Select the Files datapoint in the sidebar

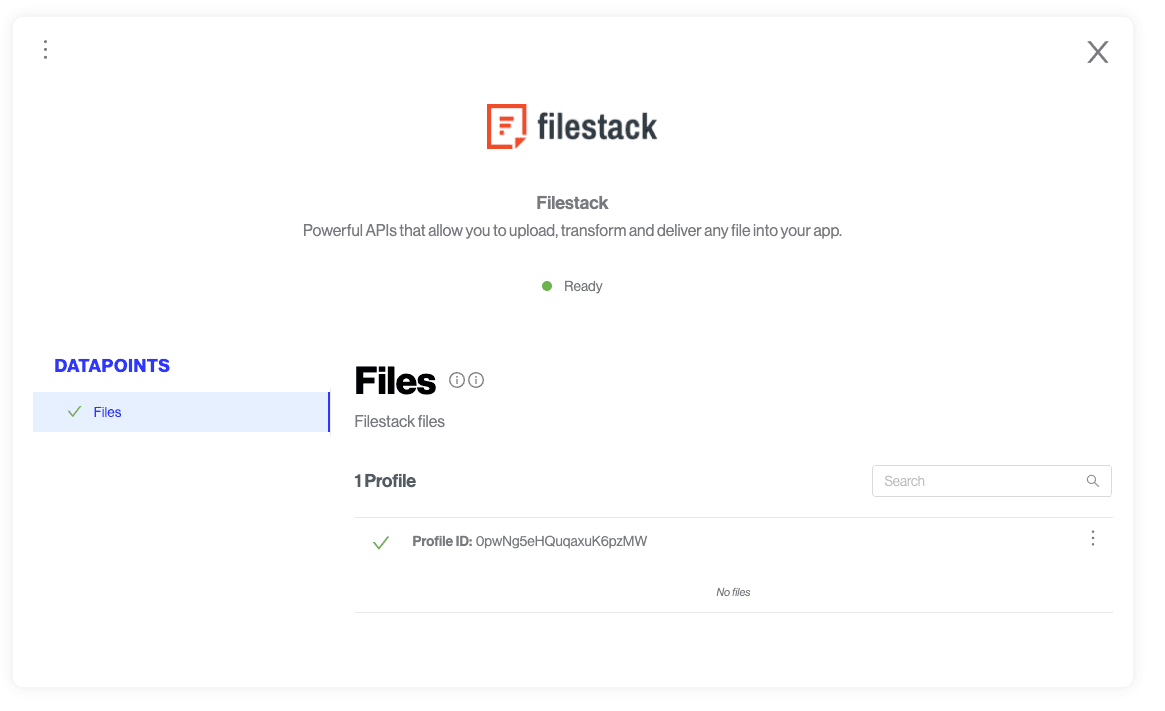pos(108,412)
